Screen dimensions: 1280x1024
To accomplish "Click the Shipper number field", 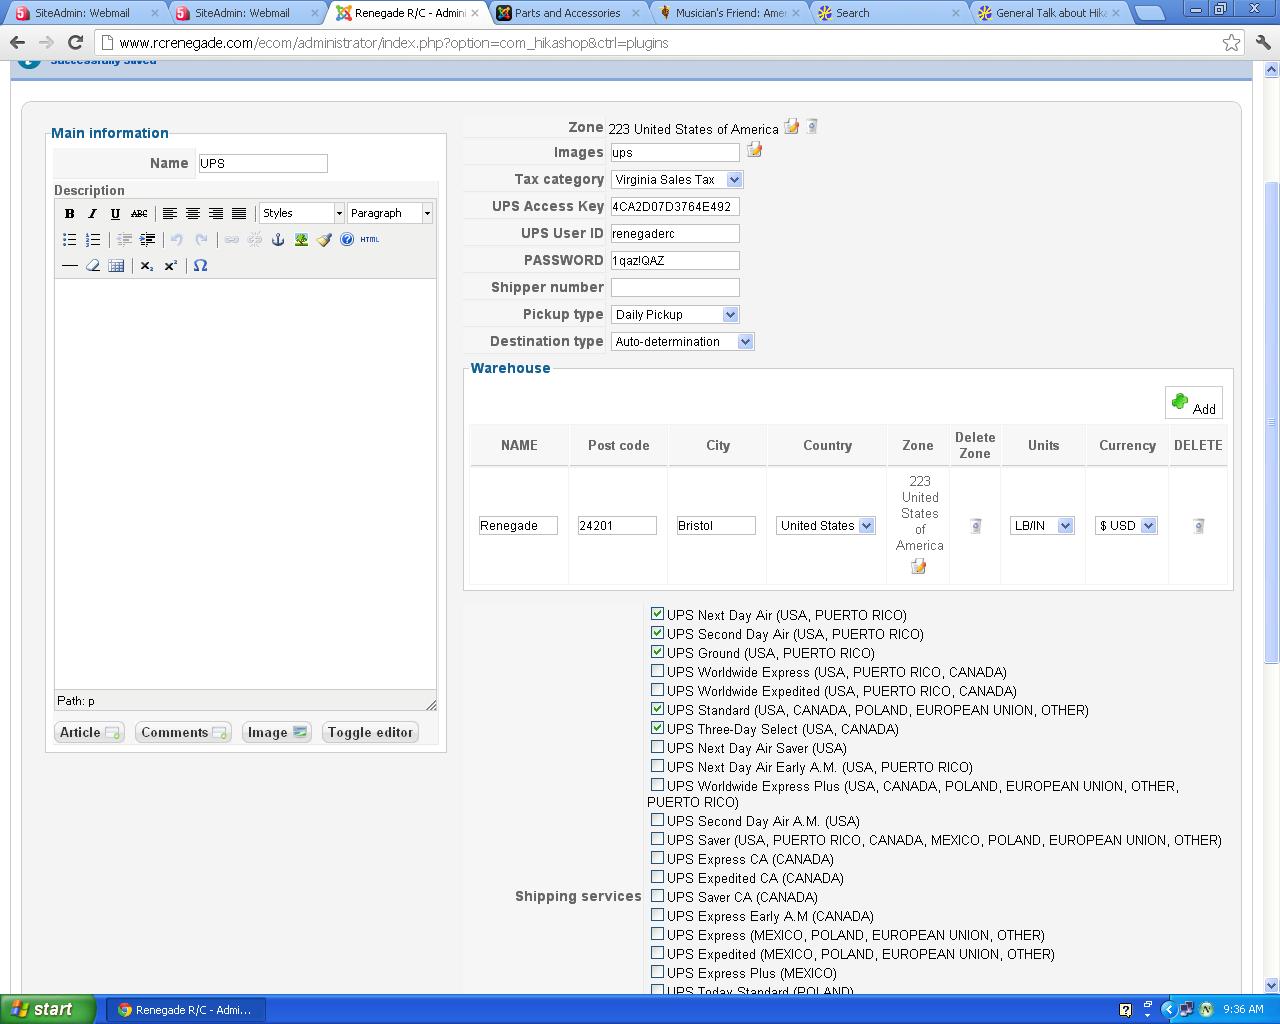I will coord(675,287).
